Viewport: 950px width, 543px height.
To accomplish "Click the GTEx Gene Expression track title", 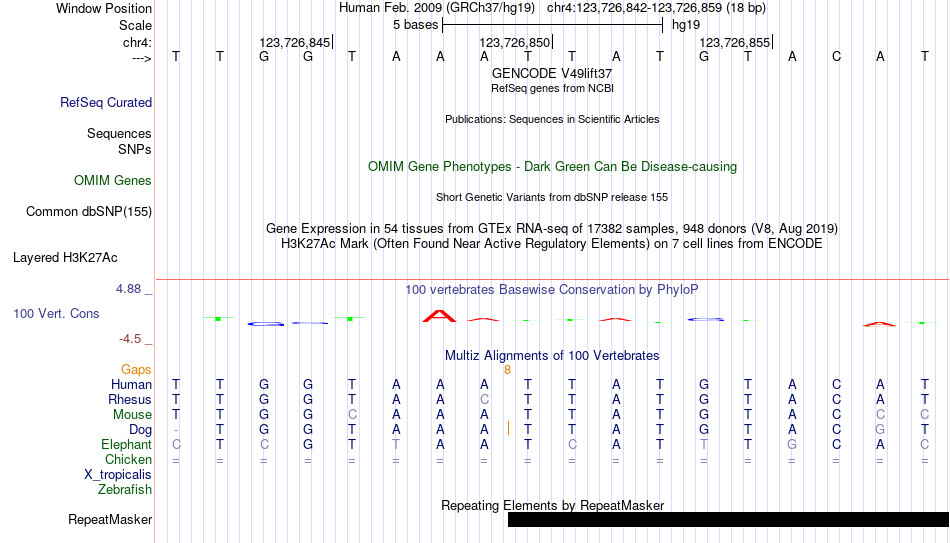I will pyautogui.click(x=552, y=228).
